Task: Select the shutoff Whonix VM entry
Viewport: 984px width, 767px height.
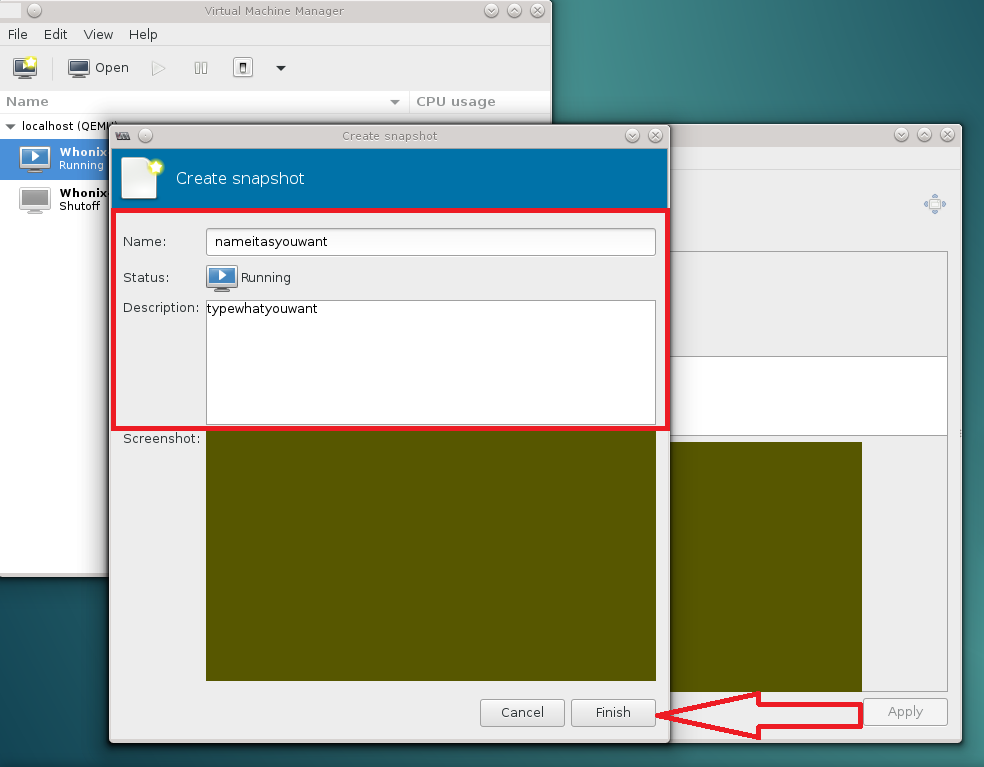Action: [x=60, y=199]
